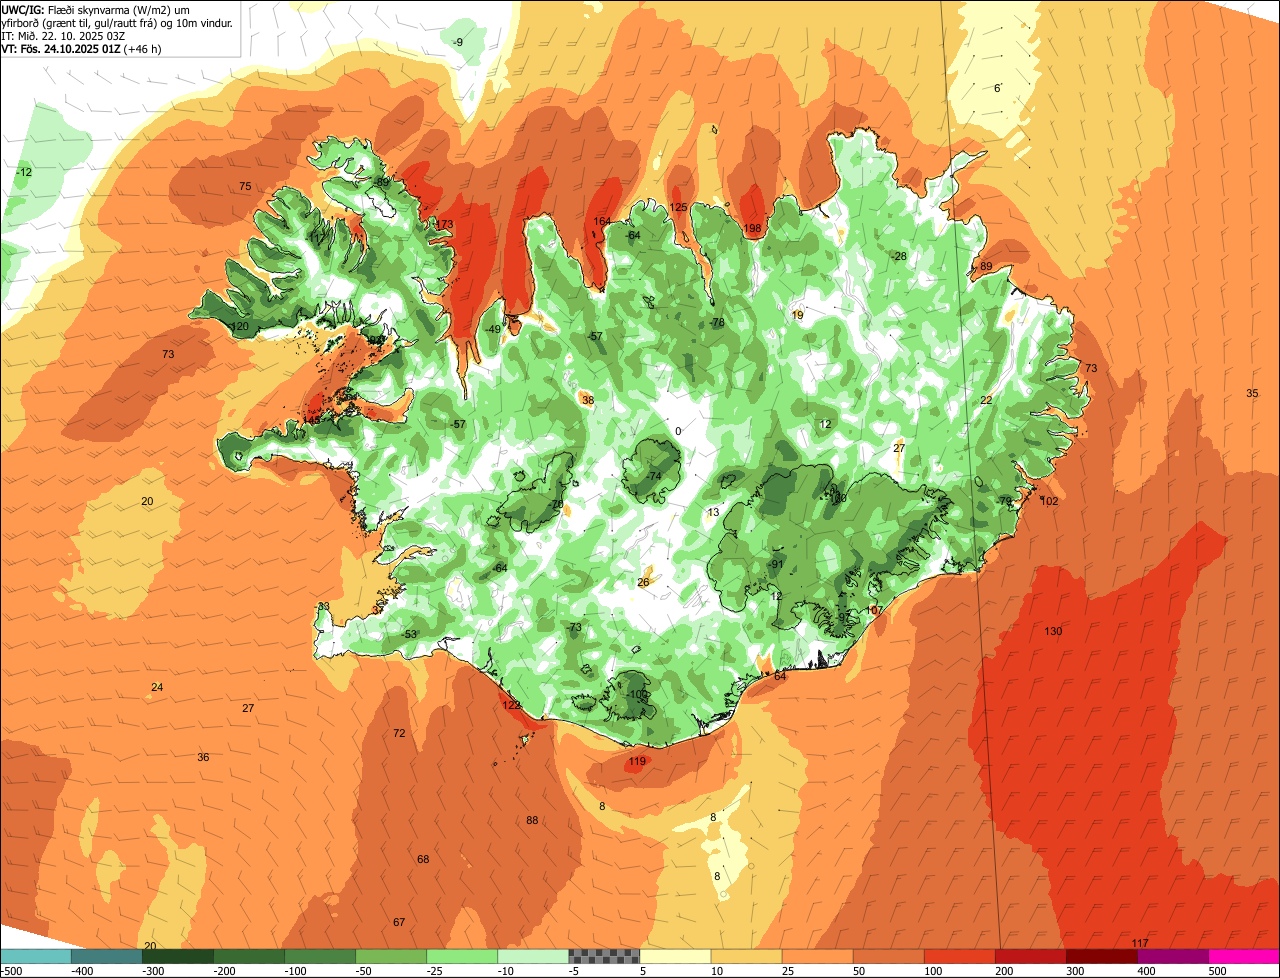Viewport: 1280px width, 978px height.
Task: Click the light green swatch between -25 and -10
Action: point(462,956)
